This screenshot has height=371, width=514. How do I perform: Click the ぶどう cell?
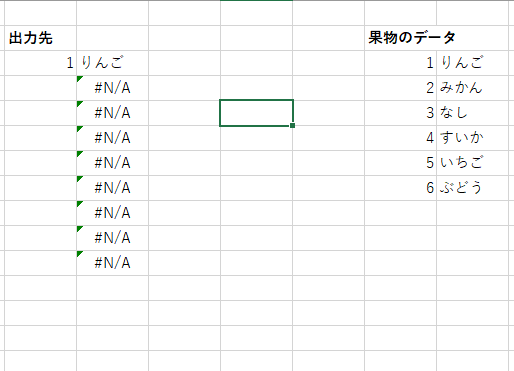(472, 188)
